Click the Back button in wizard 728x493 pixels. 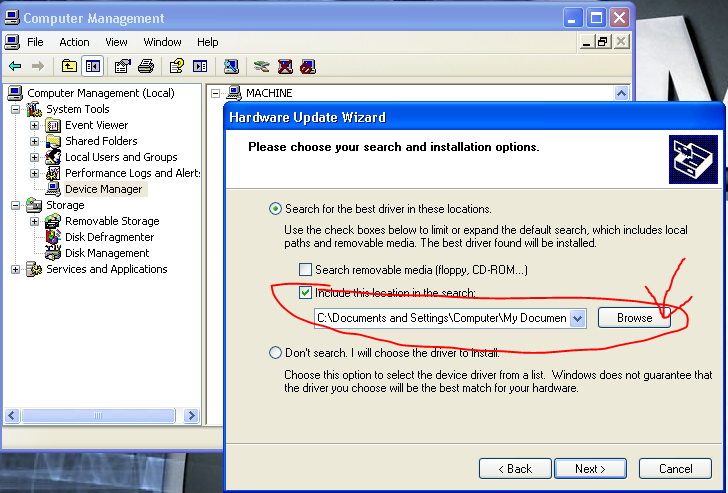coord(515,469)
